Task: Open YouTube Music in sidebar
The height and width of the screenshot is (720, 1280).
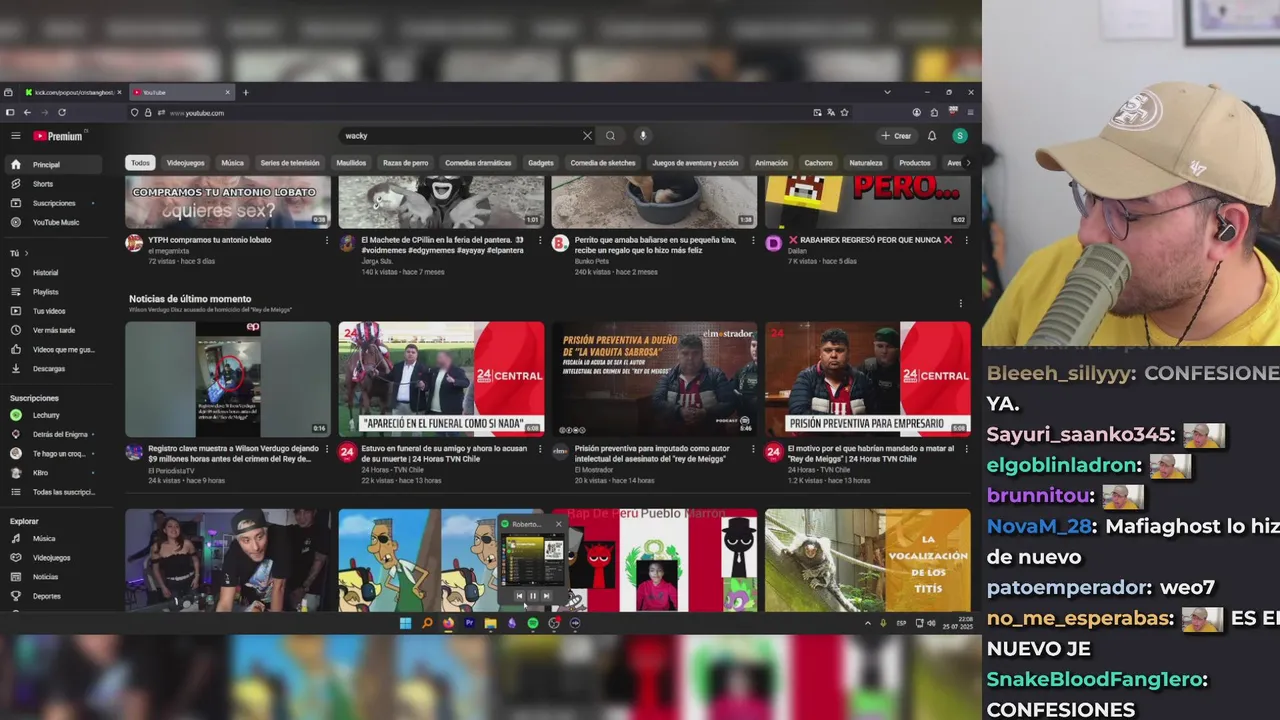Action: click(52, 223)
